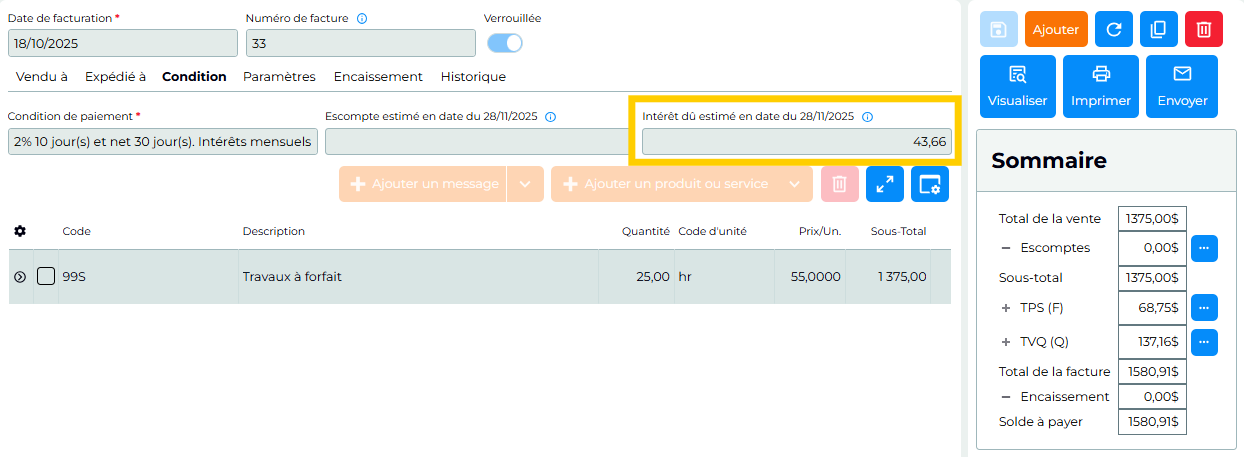1244x457 pixels.
Task: Click the Encaissement amount 0,00$ in summary
Action: pyautogui.click(x=1152, y=397)
